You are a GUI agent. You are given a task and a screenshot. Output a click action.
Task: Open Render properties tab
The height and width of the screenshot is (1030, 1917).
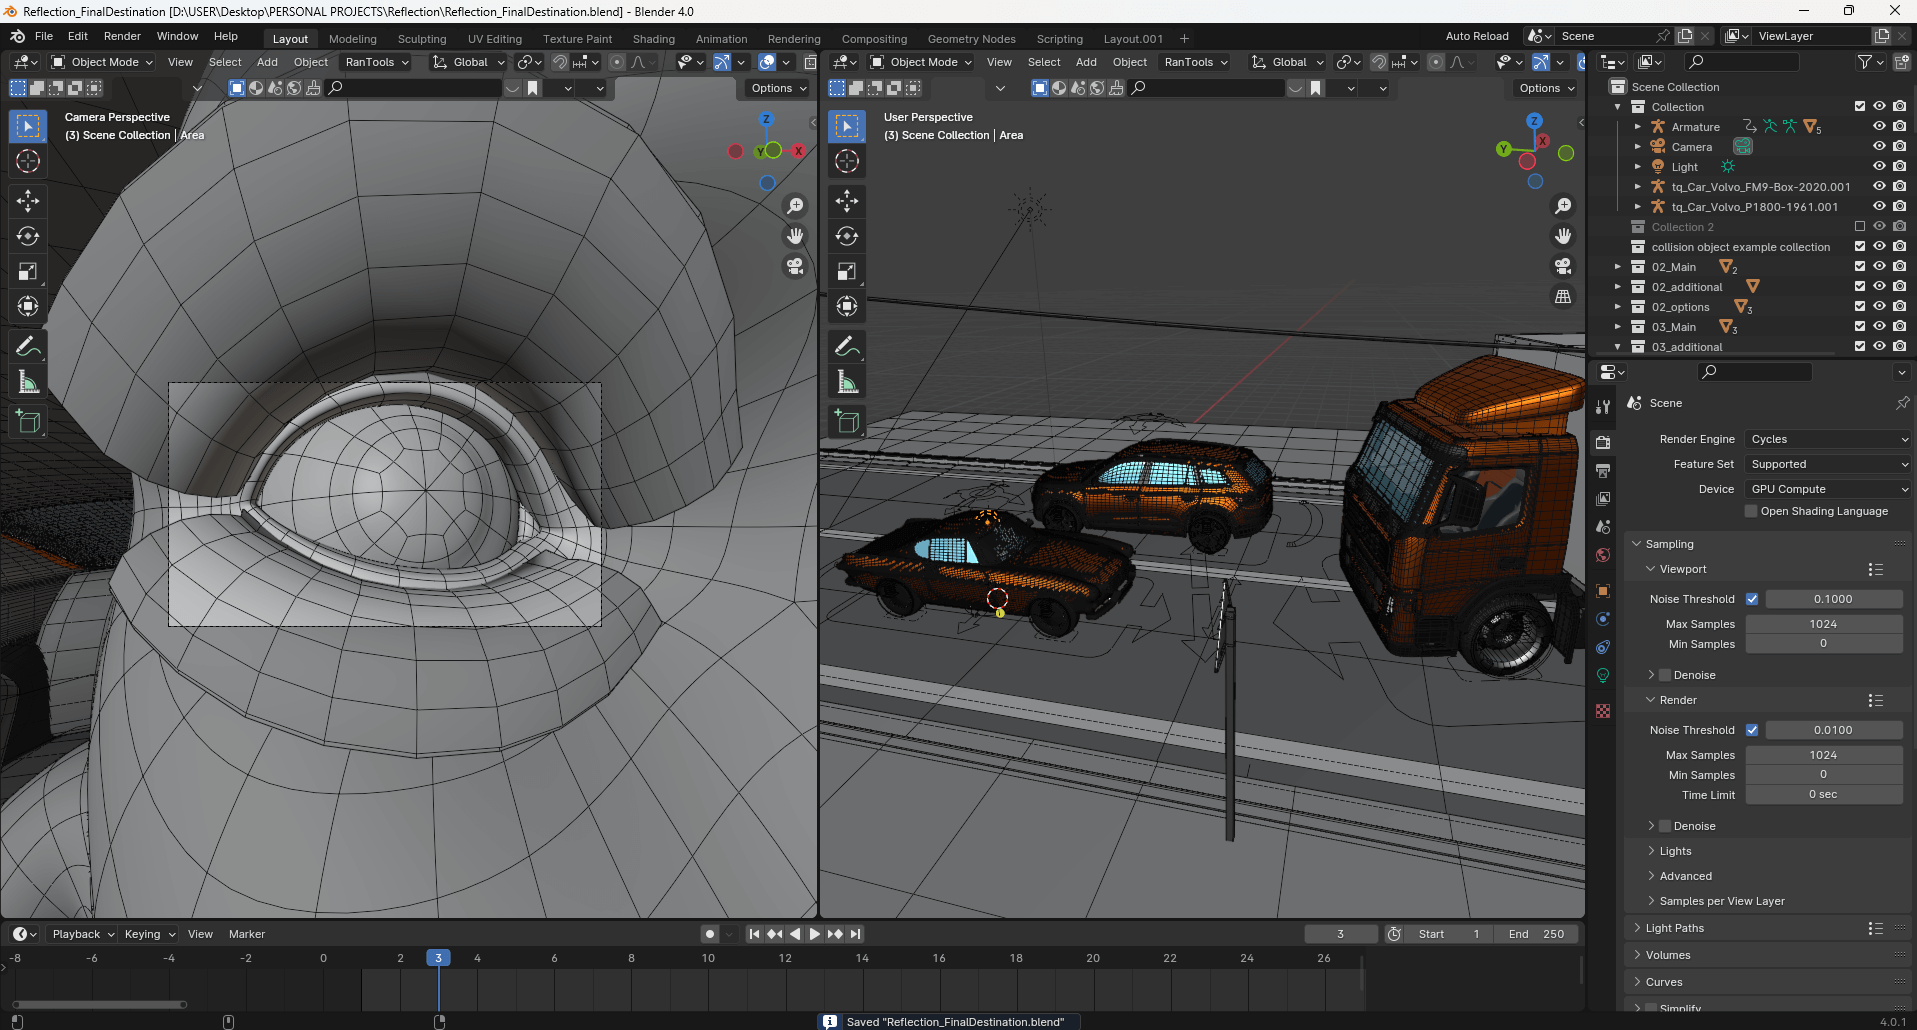1603,442
